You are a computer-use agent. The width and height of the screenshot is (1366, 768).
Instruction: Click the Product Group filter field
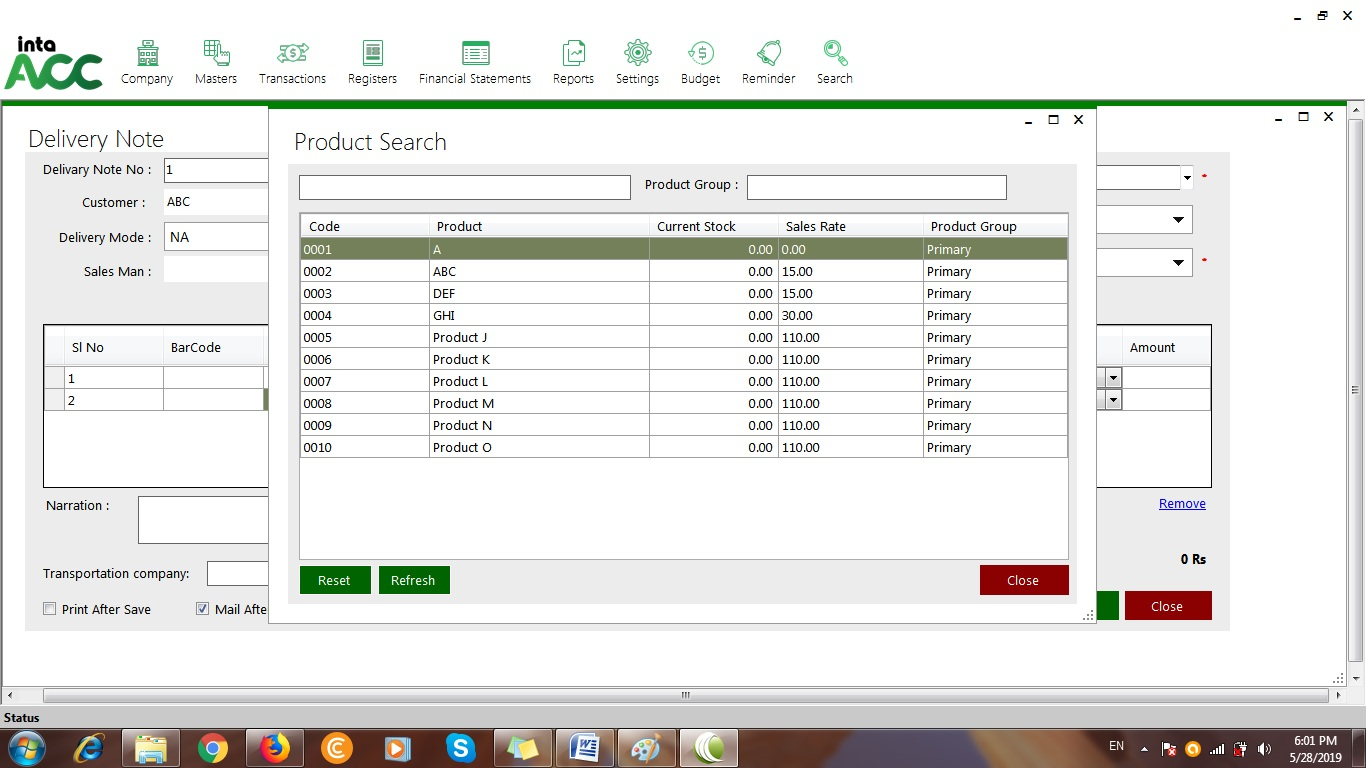pos(876,187)
